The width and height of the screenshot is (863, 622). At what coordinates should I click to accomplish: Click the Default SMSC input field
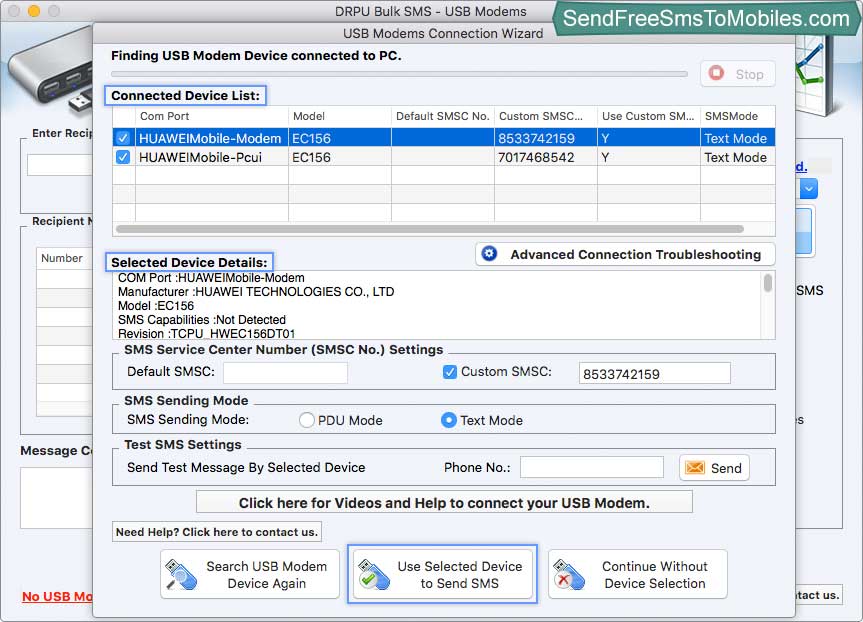(285, 373)
